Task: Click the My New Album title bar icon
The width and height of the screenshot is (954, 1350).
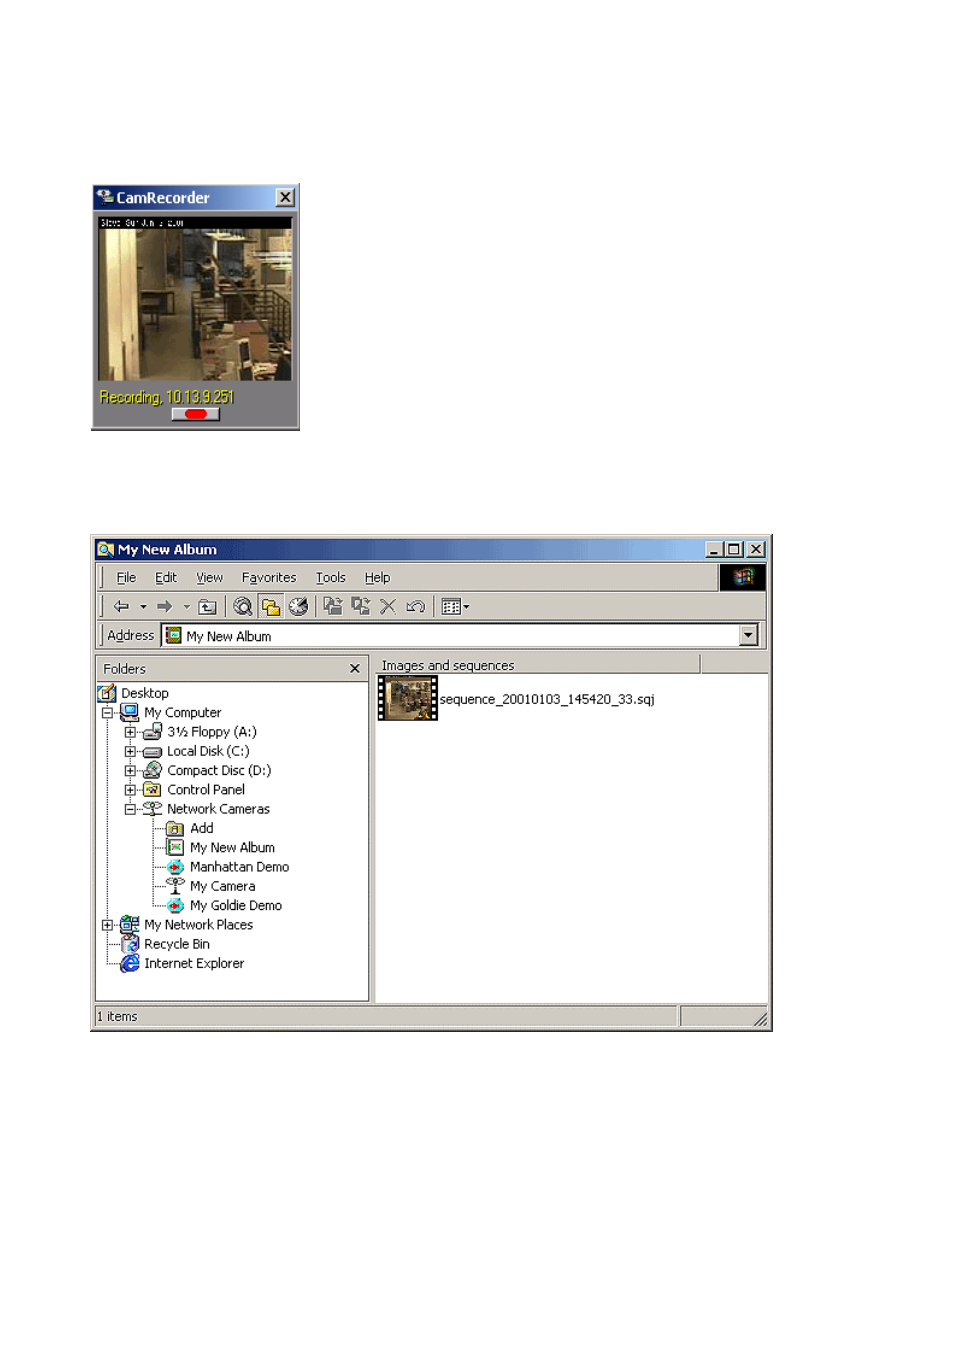Action: [105, 549]
